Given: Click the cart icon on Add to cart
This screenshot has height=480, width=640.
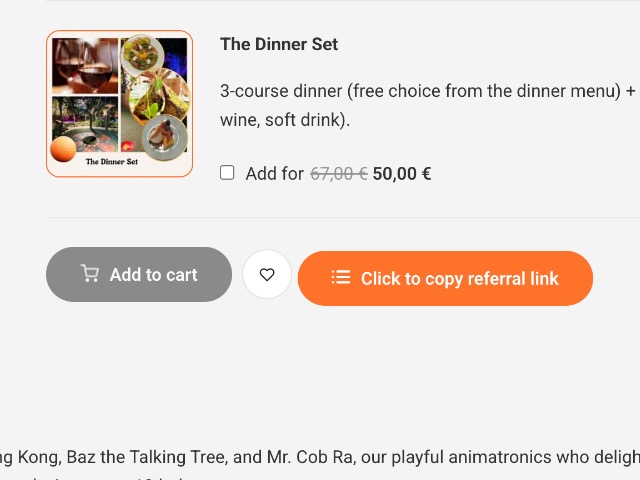Looking at the screenshot, I should (90, 274).
